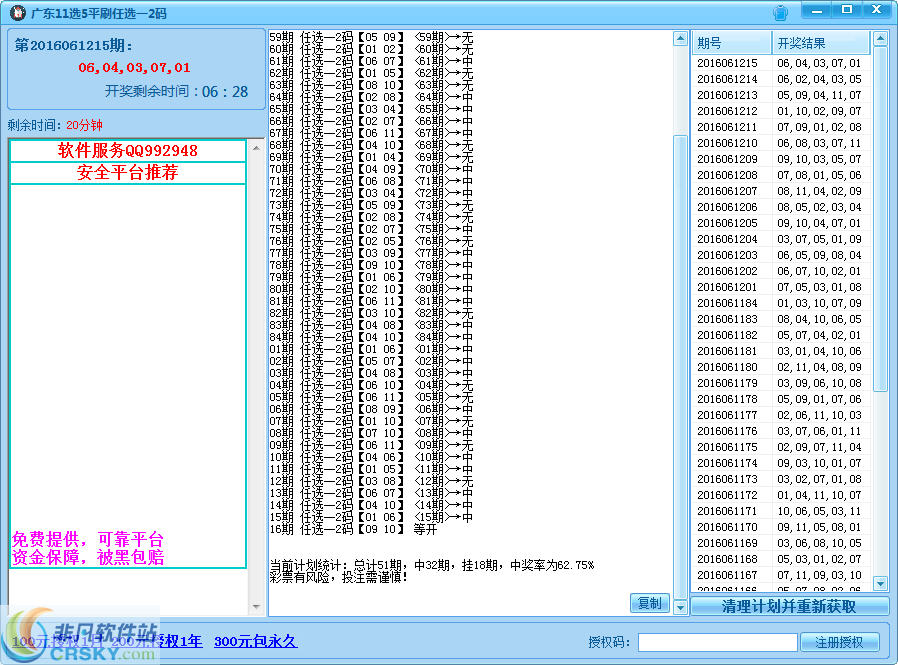Click the 期号 column header
Screen dimensions: 898x665
(x=731, y=43)
